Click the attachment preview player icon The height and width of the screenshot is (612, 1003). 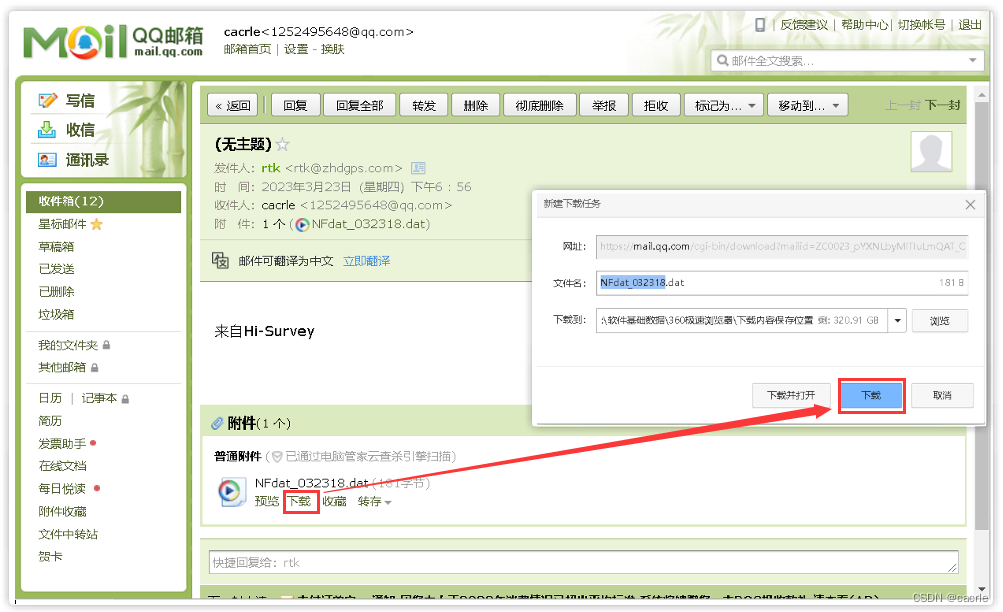pos(231,491)
